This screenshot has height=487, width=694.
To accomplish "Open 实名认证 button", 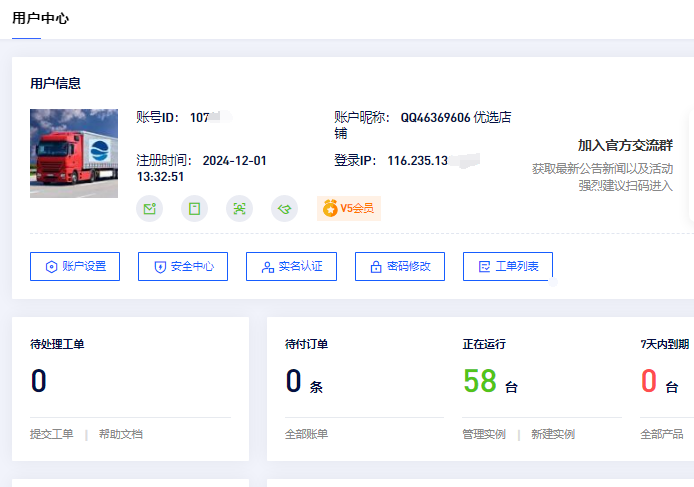I will [291, 267].
